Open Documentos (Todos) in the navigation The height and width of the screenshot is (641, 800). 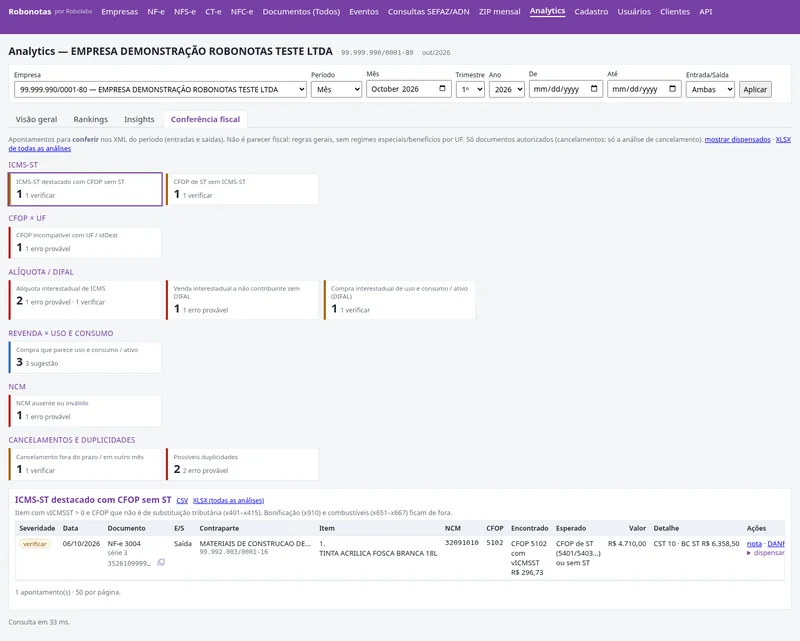coord(301,12)
